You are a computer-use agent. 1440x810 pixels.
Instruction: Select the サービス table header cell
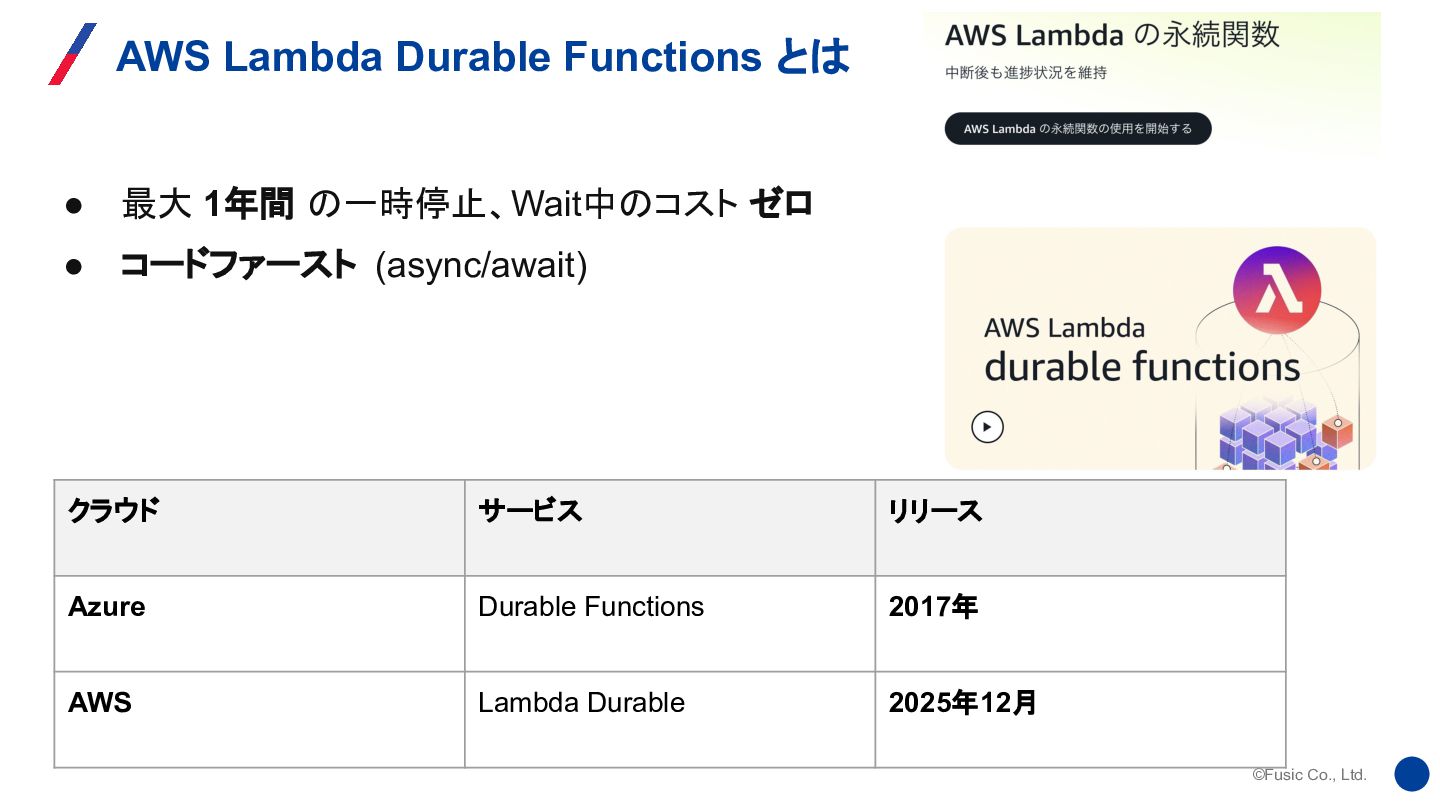[x=669, y=528]
